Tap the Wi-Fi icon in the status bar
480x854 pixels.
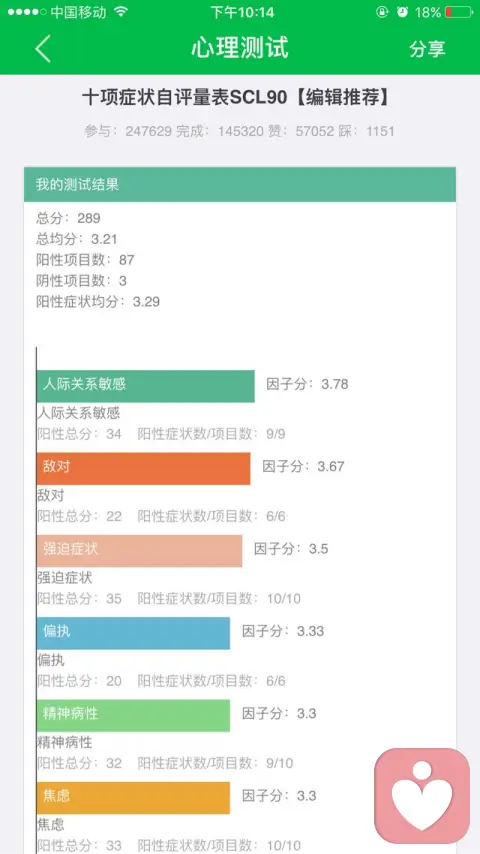click(x=121, y=11)
